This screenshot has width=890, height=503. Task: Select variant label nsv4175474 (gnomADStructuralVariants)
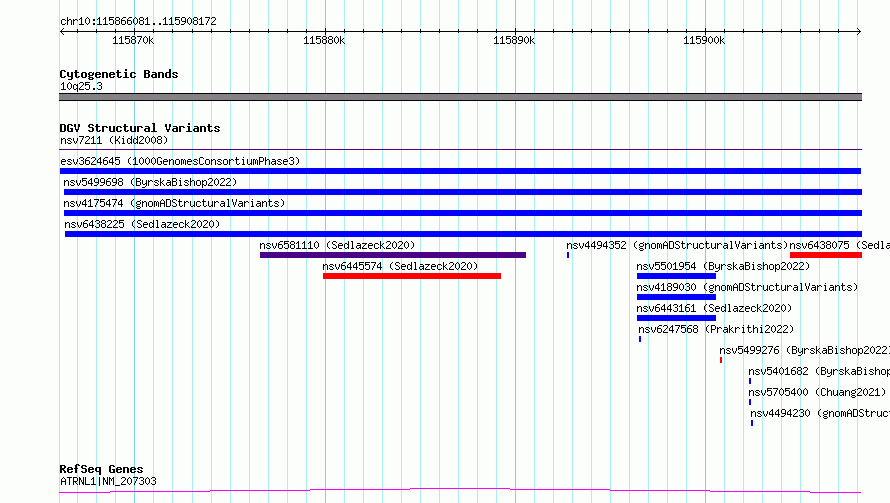coord(174,203)
